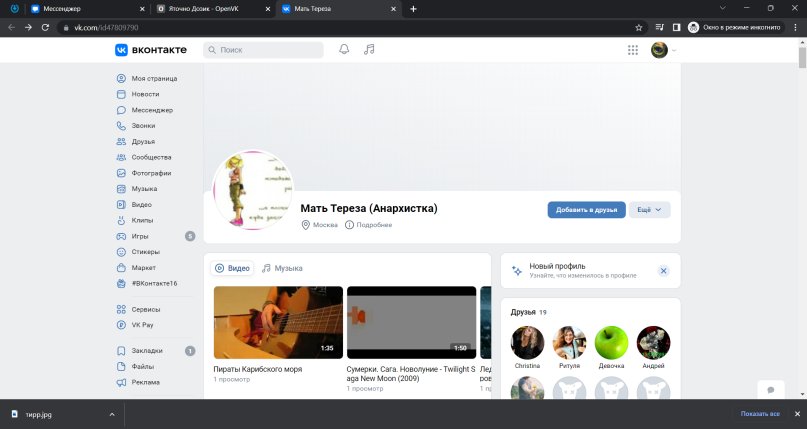Screen dimensions: 807x429
Task: Click 'Добавить в друзья' button
Action: click(586, 210)
